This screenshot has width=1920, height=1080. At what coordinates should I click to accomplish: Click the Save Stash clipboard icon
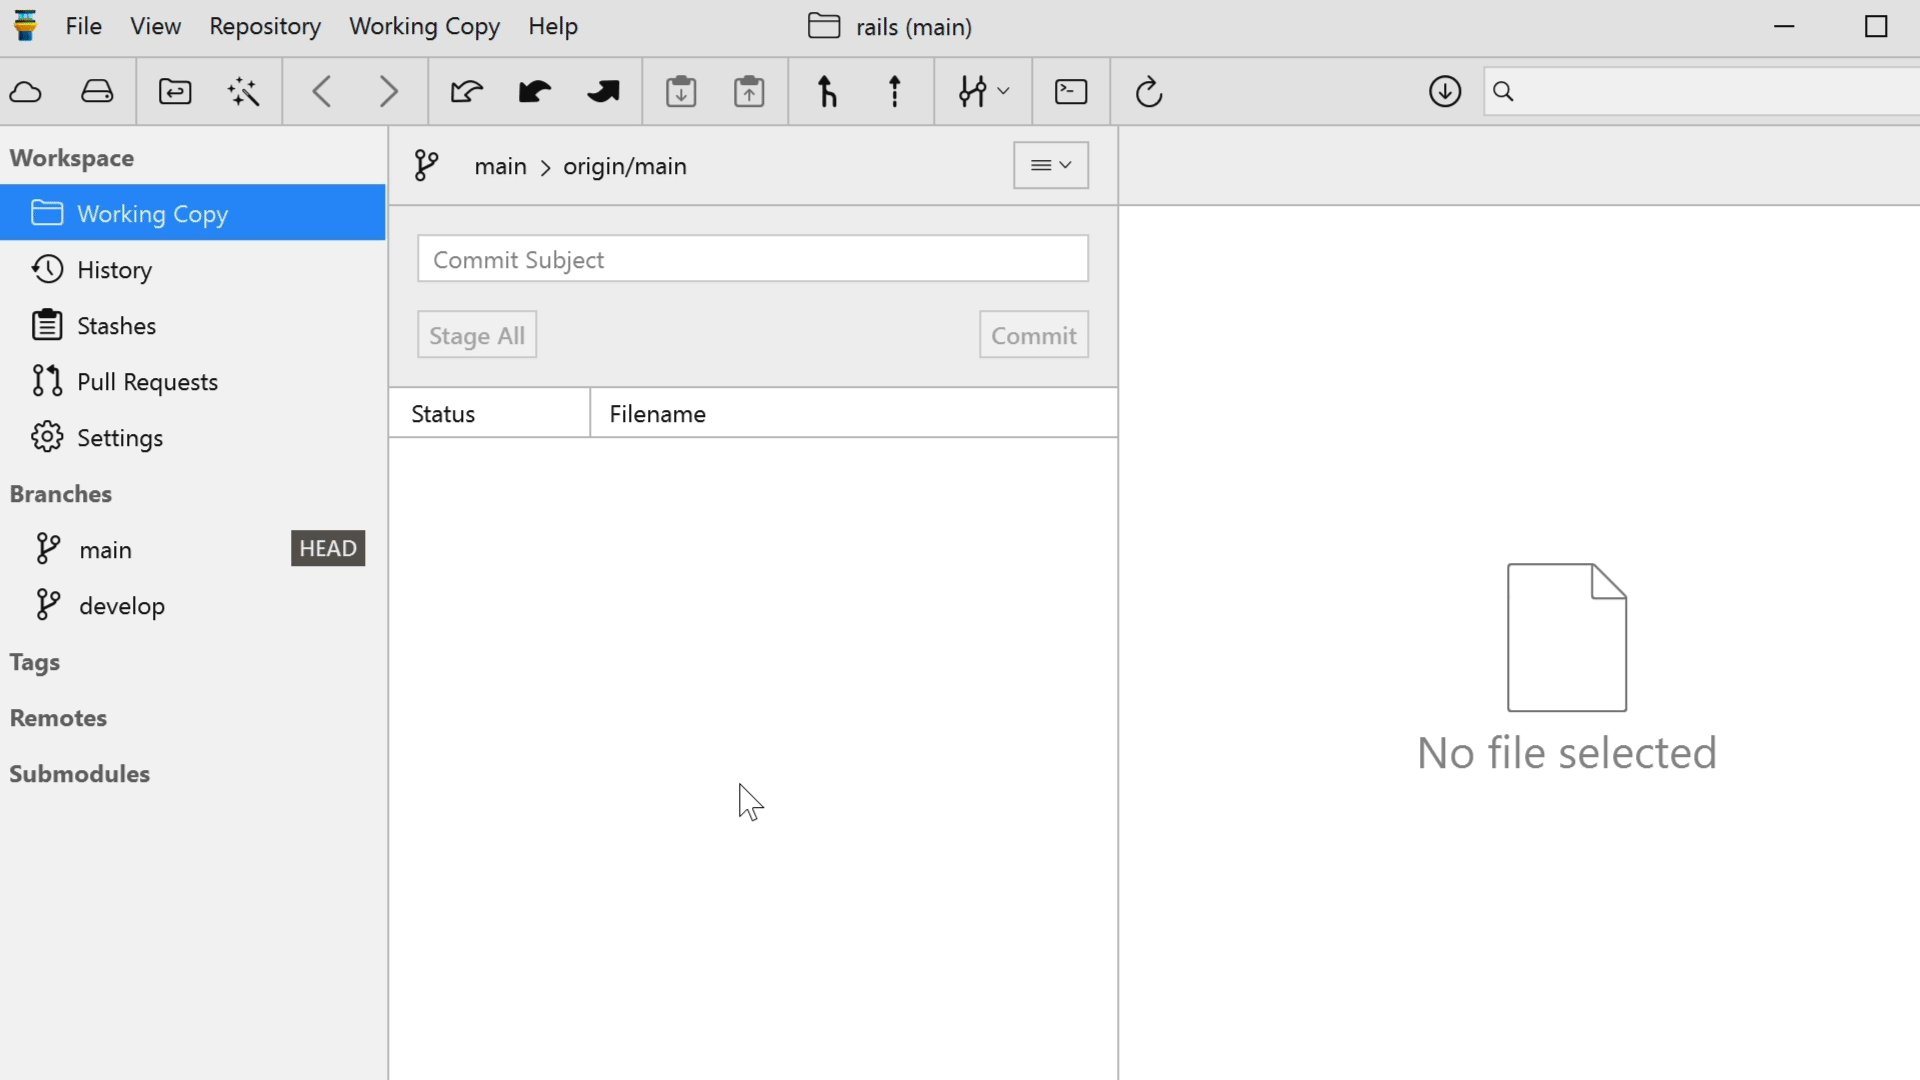681,92
